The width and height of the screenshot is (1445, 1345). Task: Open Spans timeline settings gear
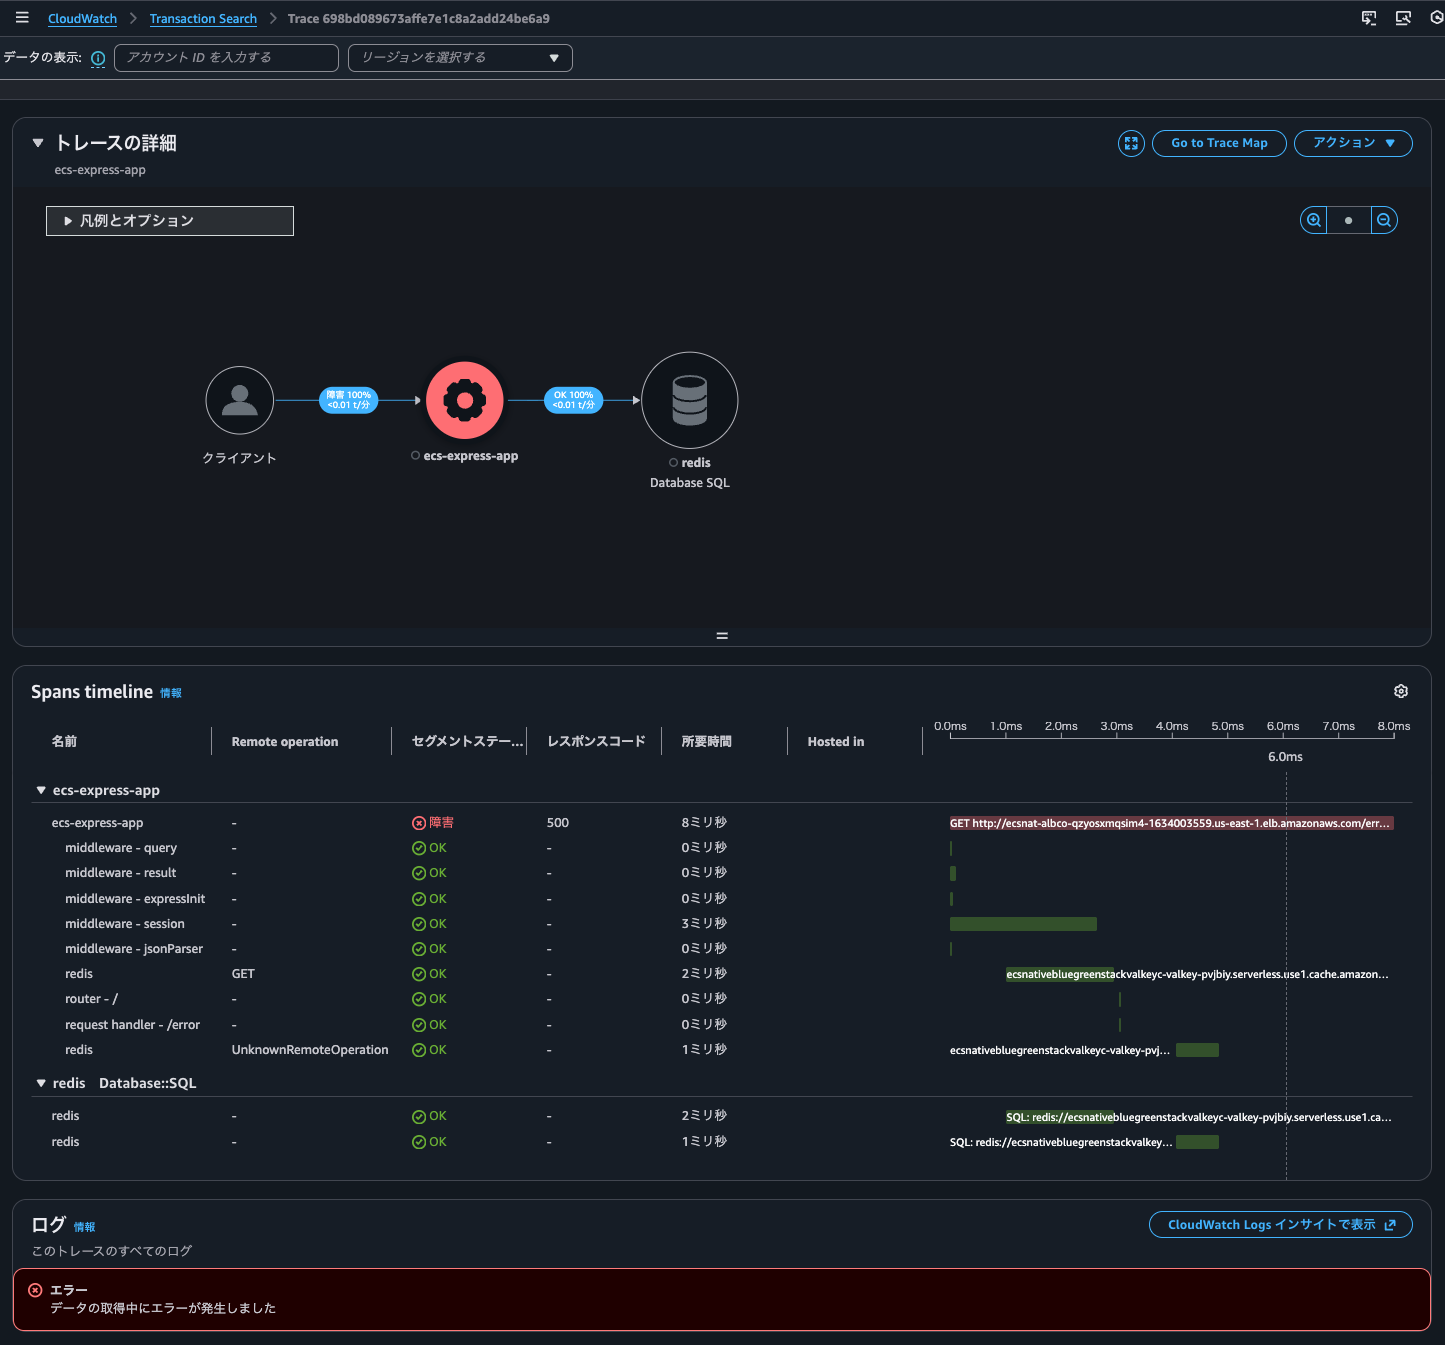[x=1401, y=691]
